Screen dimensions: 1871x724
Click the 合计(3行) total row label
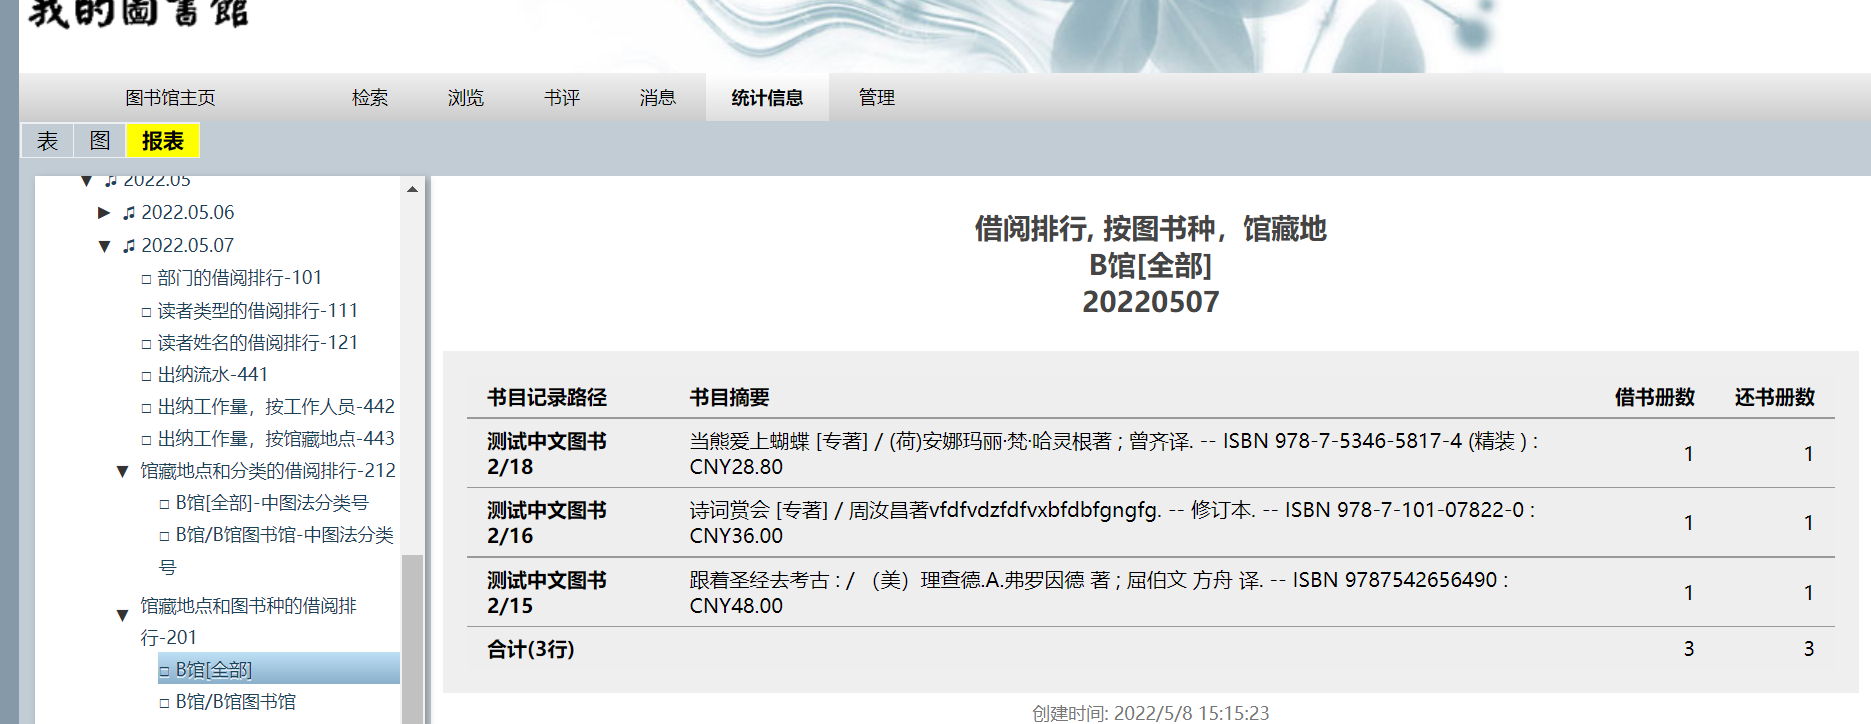[x=531, y=650]
